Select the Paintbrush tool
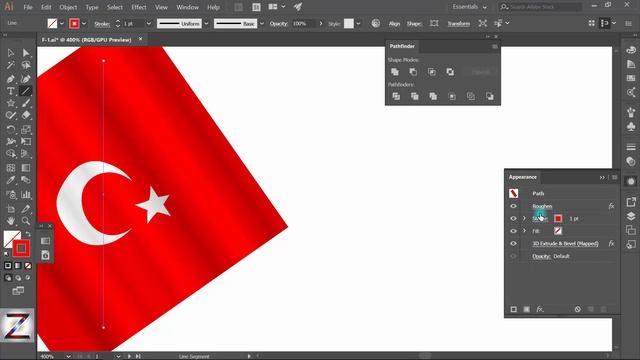The image size is (640, 360). (x=26, y=103)
